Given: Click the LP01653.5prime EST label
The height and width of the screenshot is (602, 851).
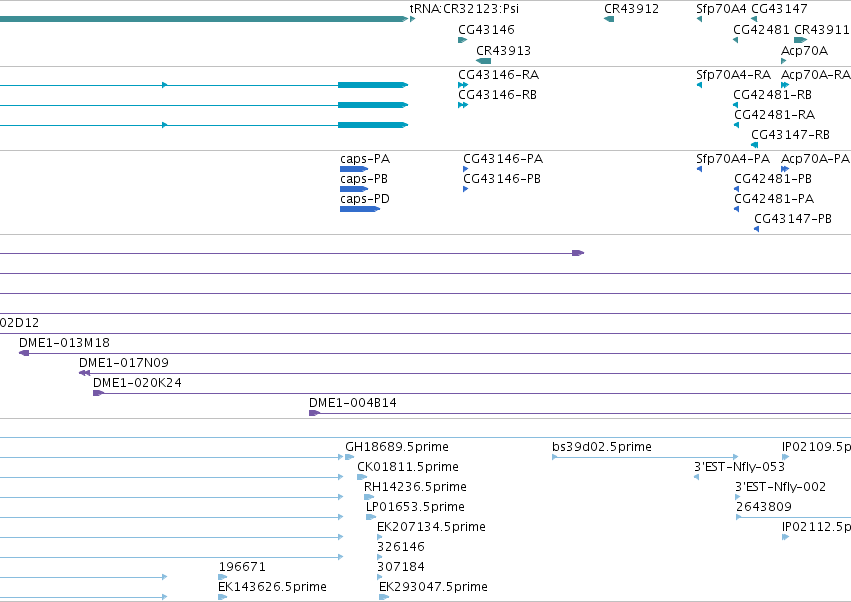Looking at the screenshot, I should pyautogui.click(x=415, y=507).
